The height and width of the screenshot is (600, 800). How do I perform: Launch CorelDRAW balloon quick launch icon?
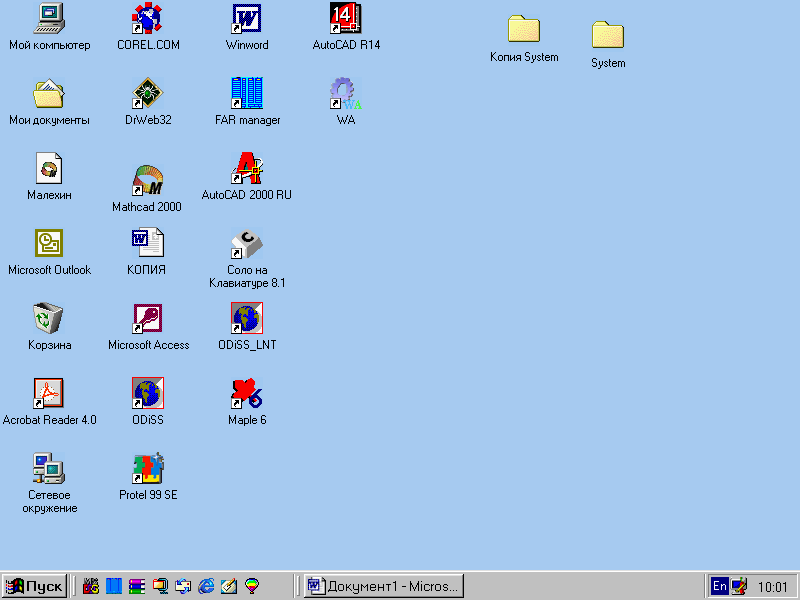(252, 586)
